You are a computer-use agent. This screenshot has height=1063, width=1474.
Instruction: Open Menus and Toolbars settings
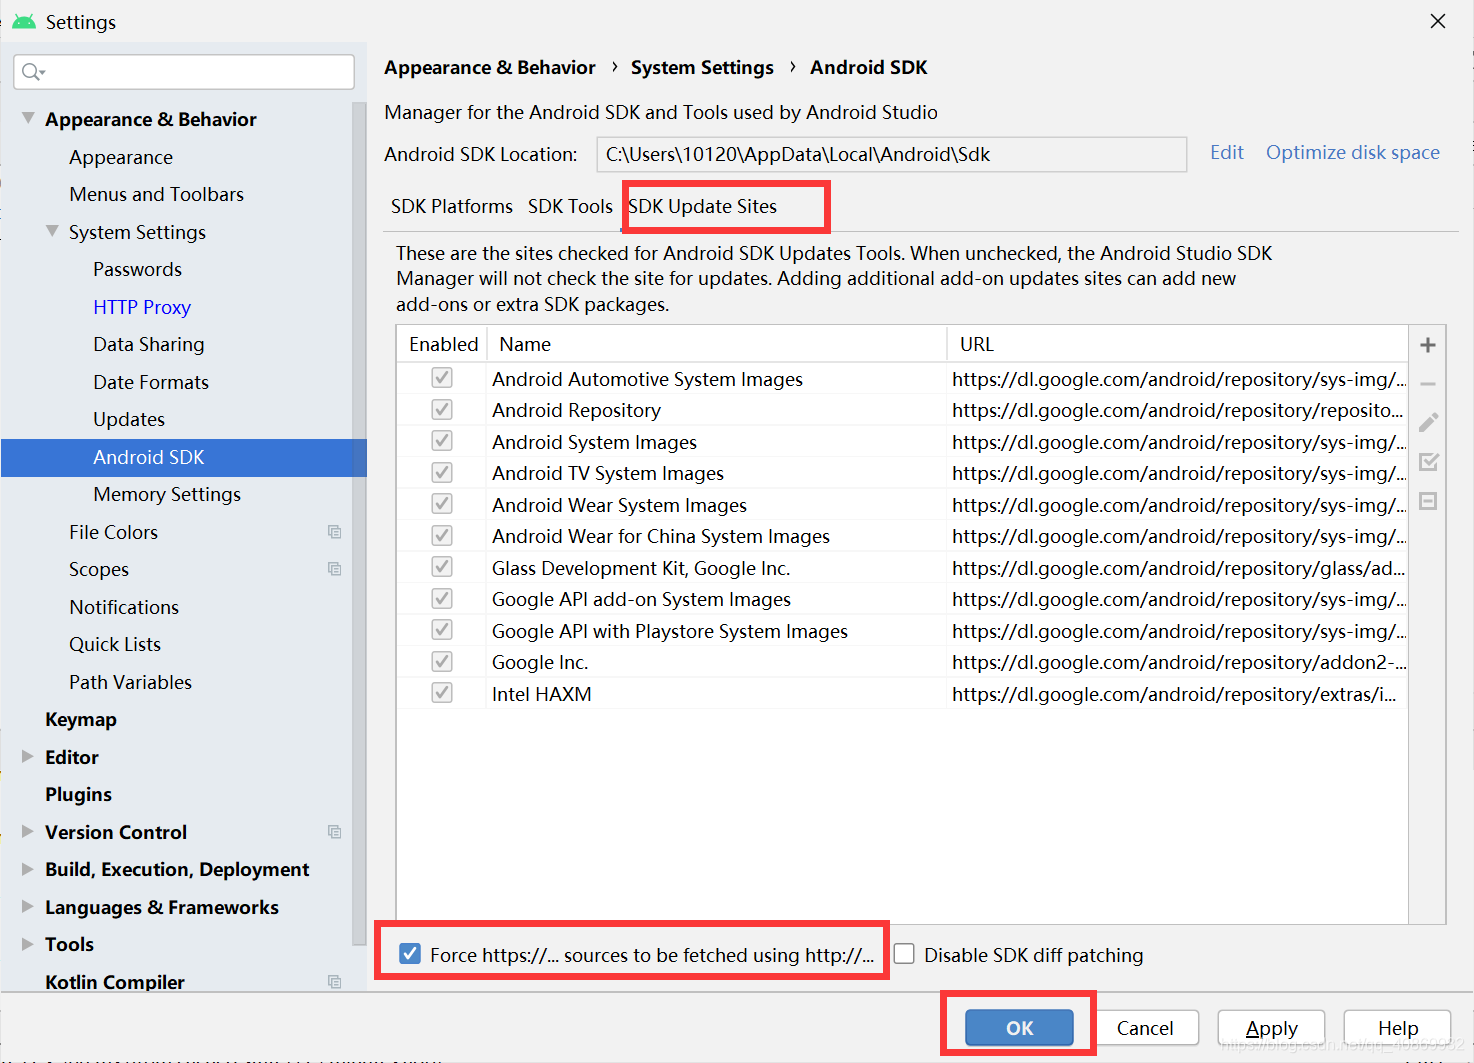coord(157,194)
